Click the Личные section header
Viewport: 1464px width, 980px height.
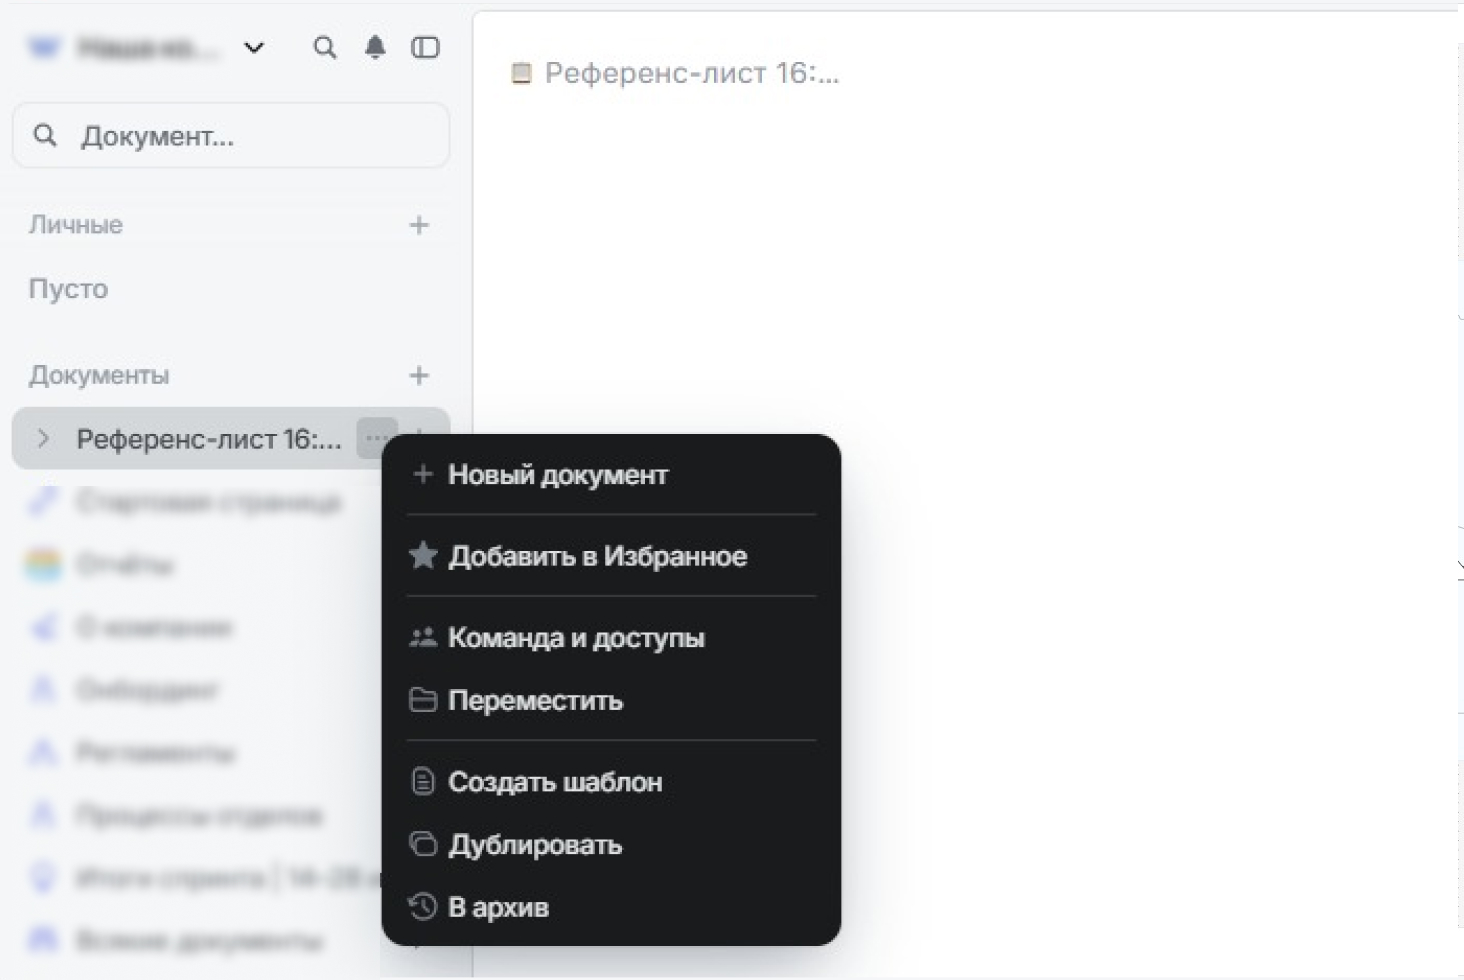(x=76, y=225)
